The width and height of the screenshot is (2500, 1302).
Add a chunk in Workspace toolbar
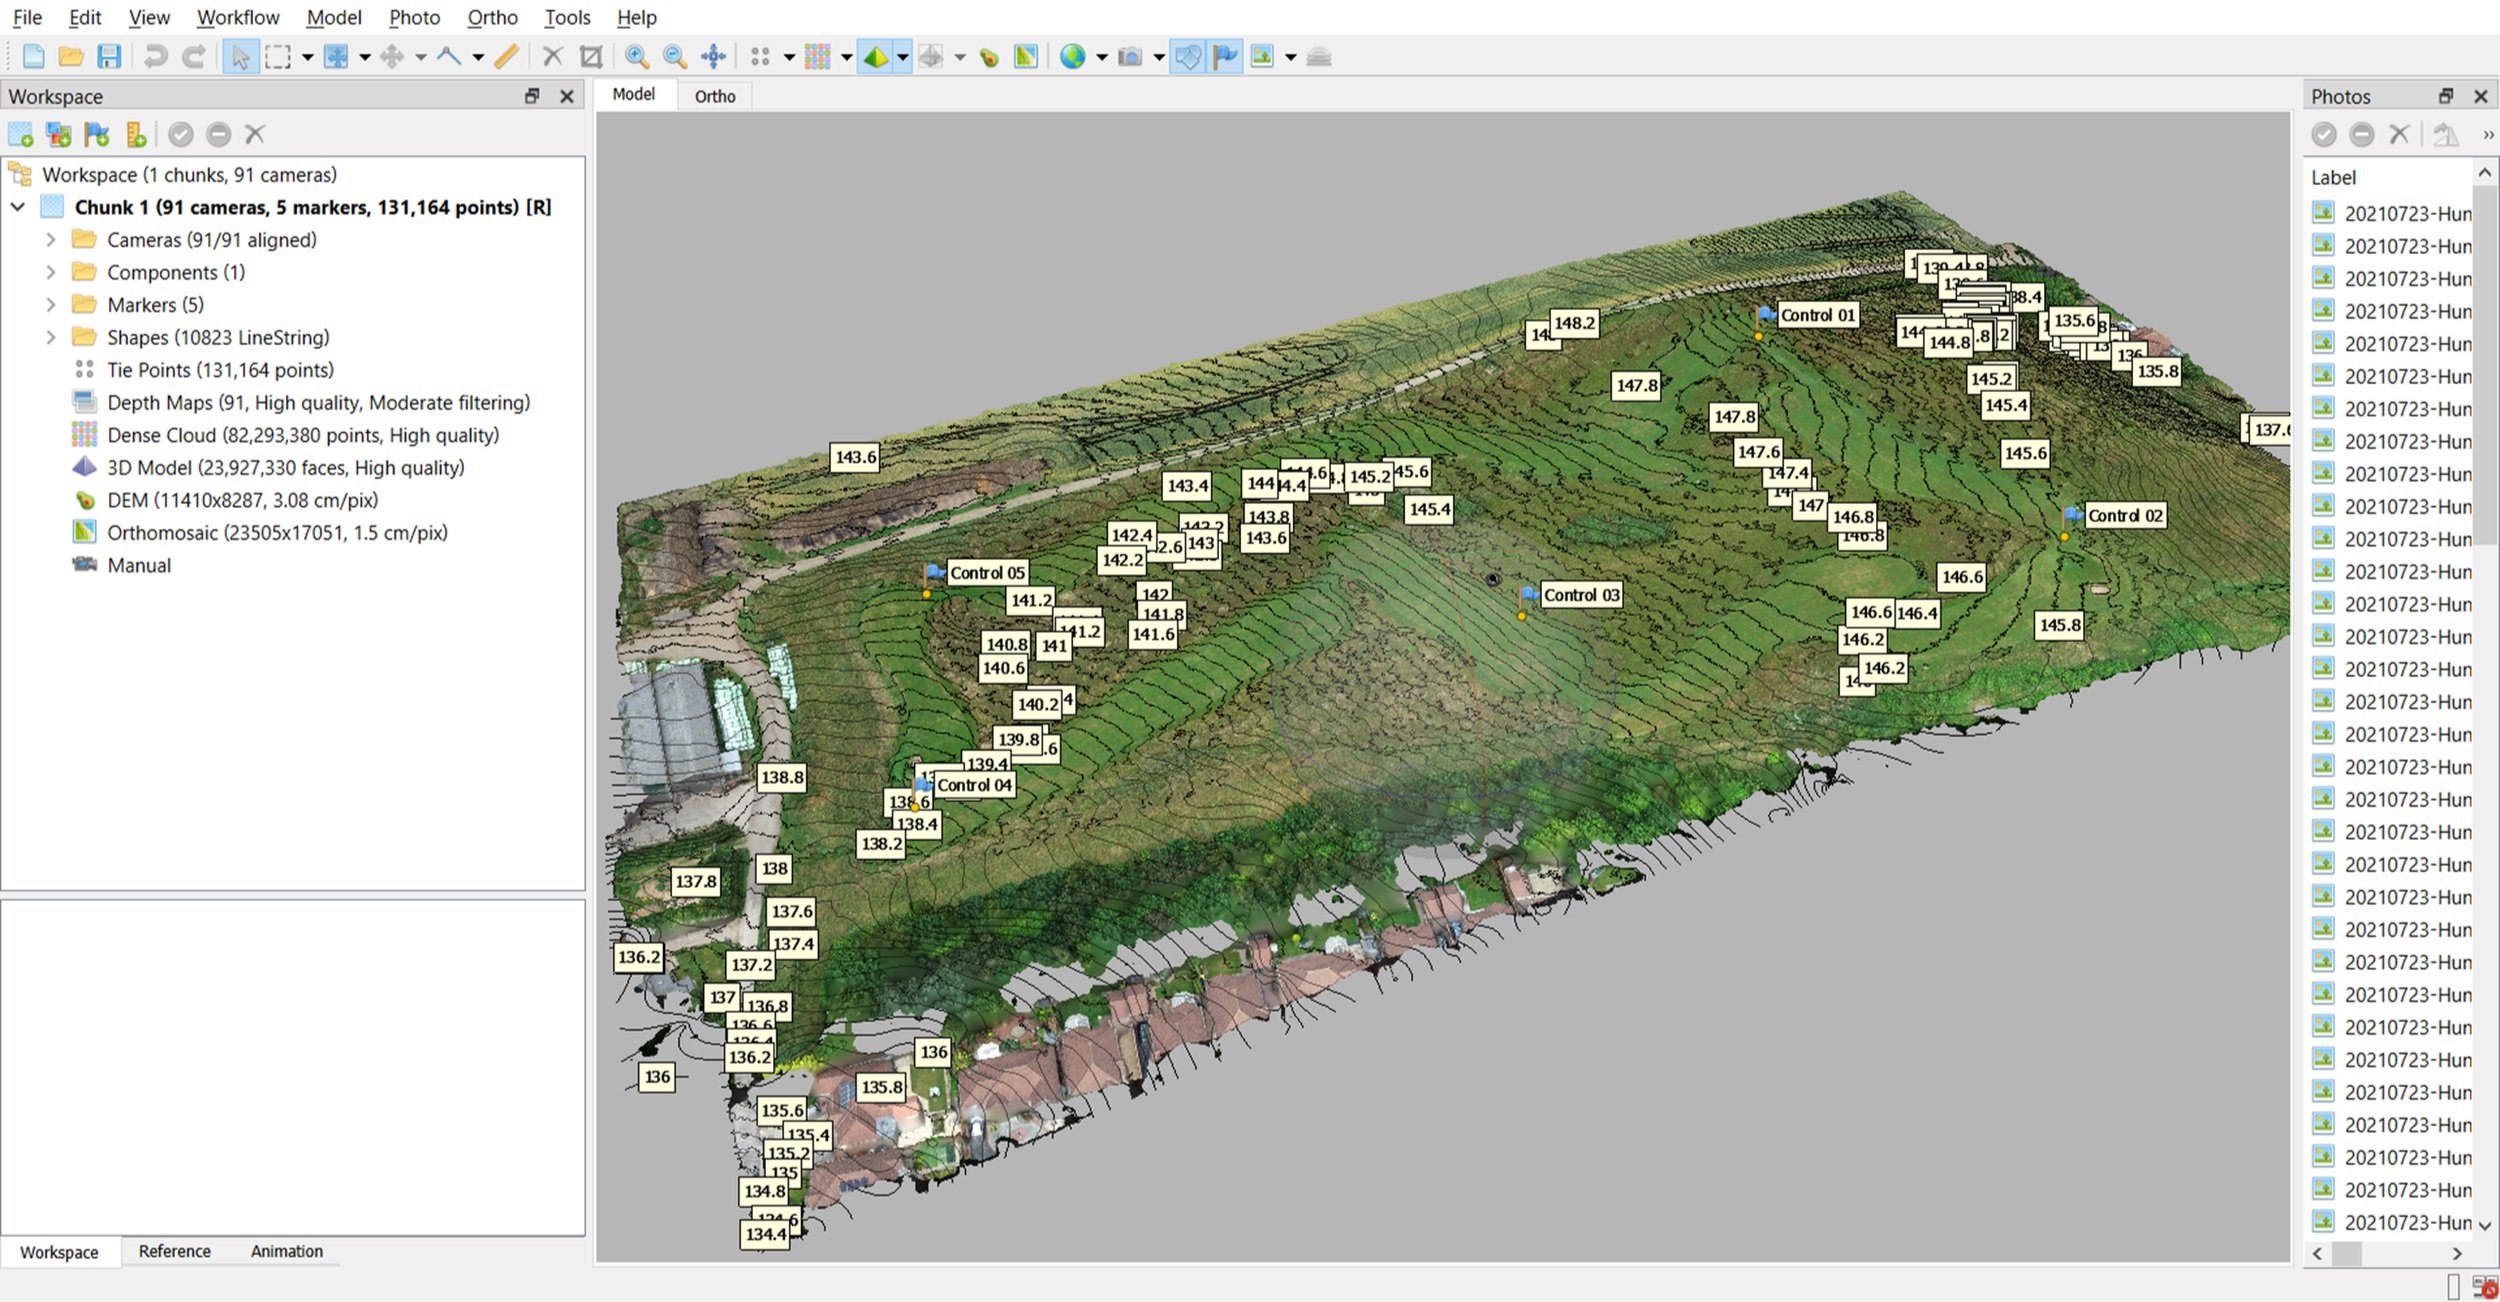click(x=21, y=134)
